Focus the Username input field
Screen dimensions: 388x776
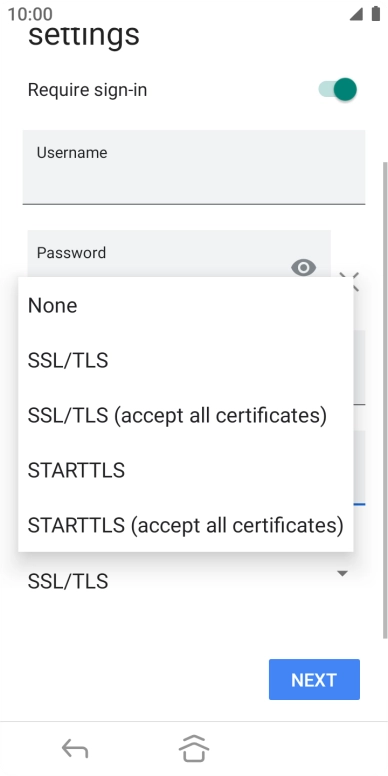[x=194, y=167]
